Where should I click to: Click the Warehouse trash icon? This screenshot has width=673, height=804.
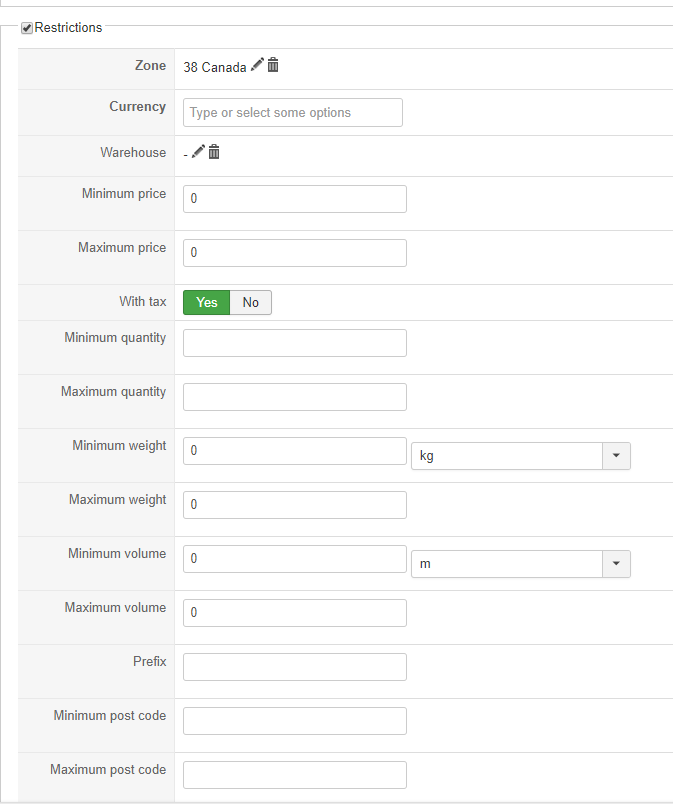pyautogui.click(x=214, y=151)
